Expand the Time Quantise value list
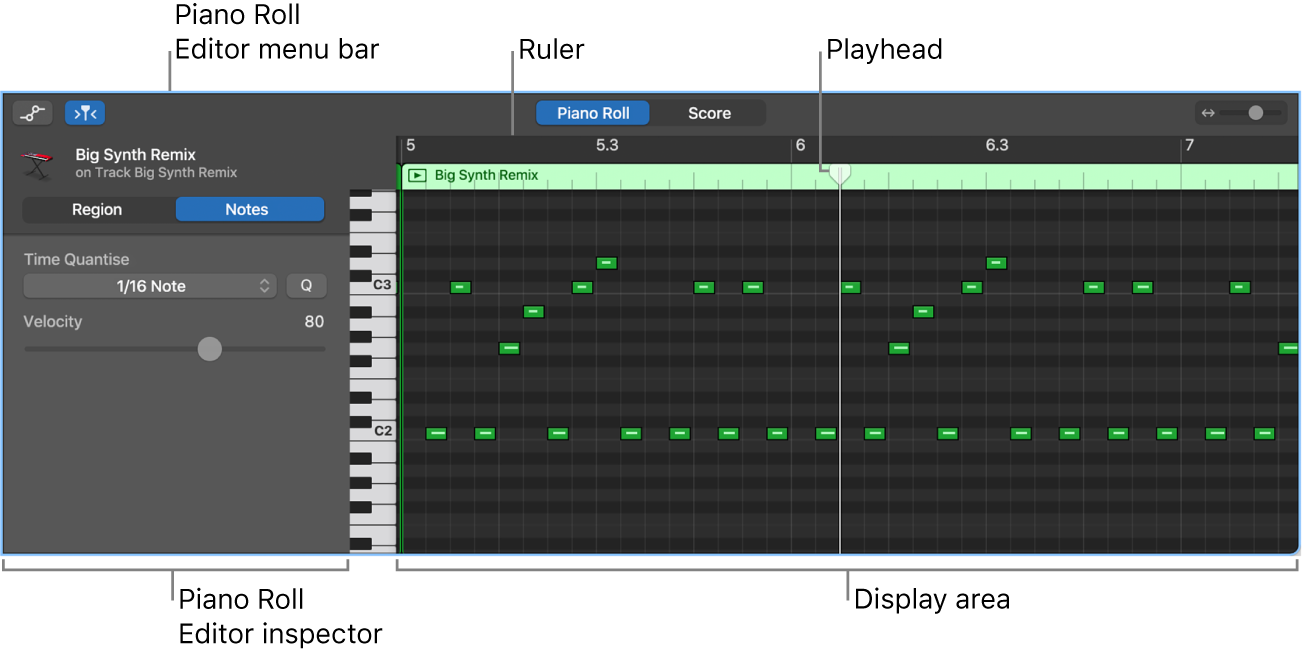The image size is (1303, 657). [150, 285]
